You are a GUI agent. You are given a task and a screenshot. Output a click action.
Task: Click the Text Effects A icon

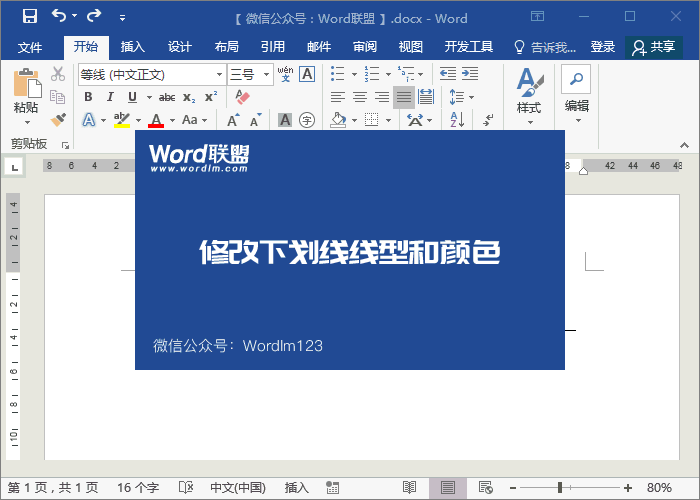89,120
